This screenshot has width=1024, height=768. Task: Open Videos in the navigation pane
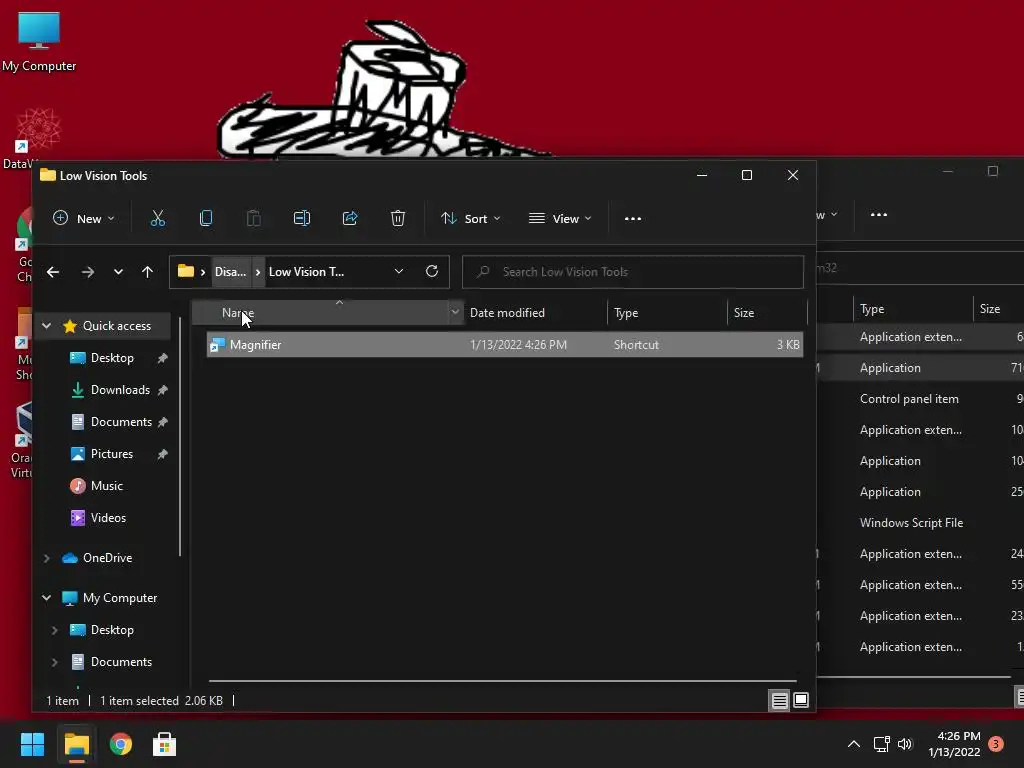108,518
